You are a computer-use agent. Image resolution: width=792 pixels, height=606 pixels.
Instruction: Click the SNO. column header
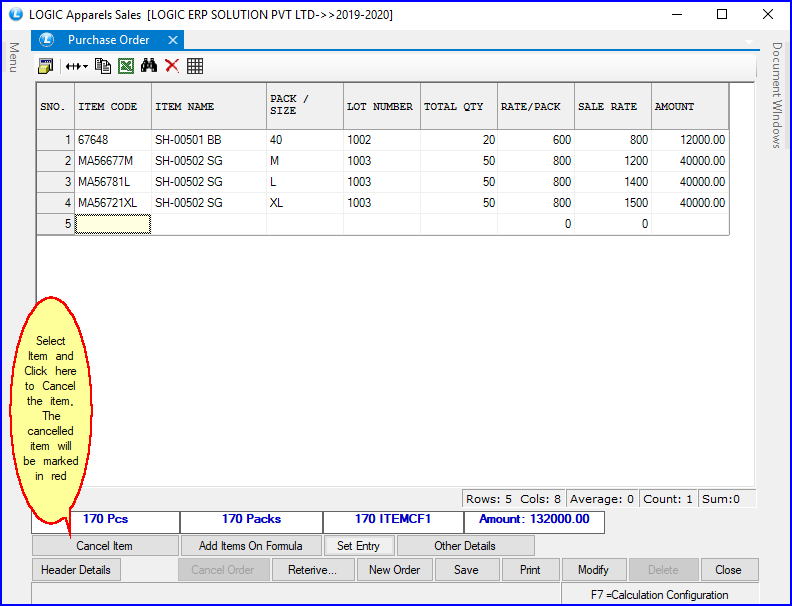(56, 107)
